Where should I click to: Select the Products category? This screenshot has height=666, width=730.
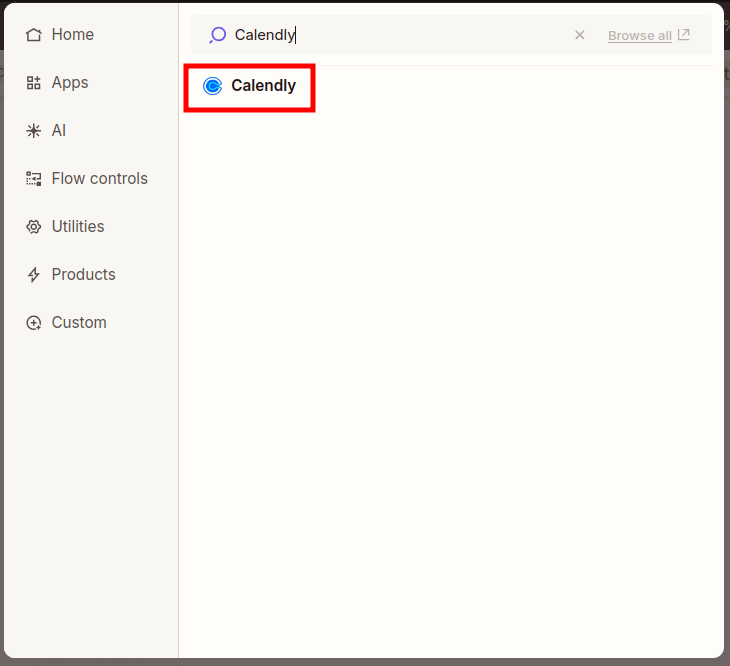70,274
